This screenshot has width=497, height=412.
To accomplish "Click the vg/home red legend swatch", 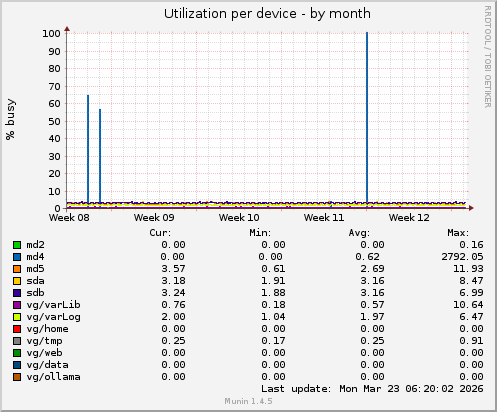I will click(x=17, y=329).
